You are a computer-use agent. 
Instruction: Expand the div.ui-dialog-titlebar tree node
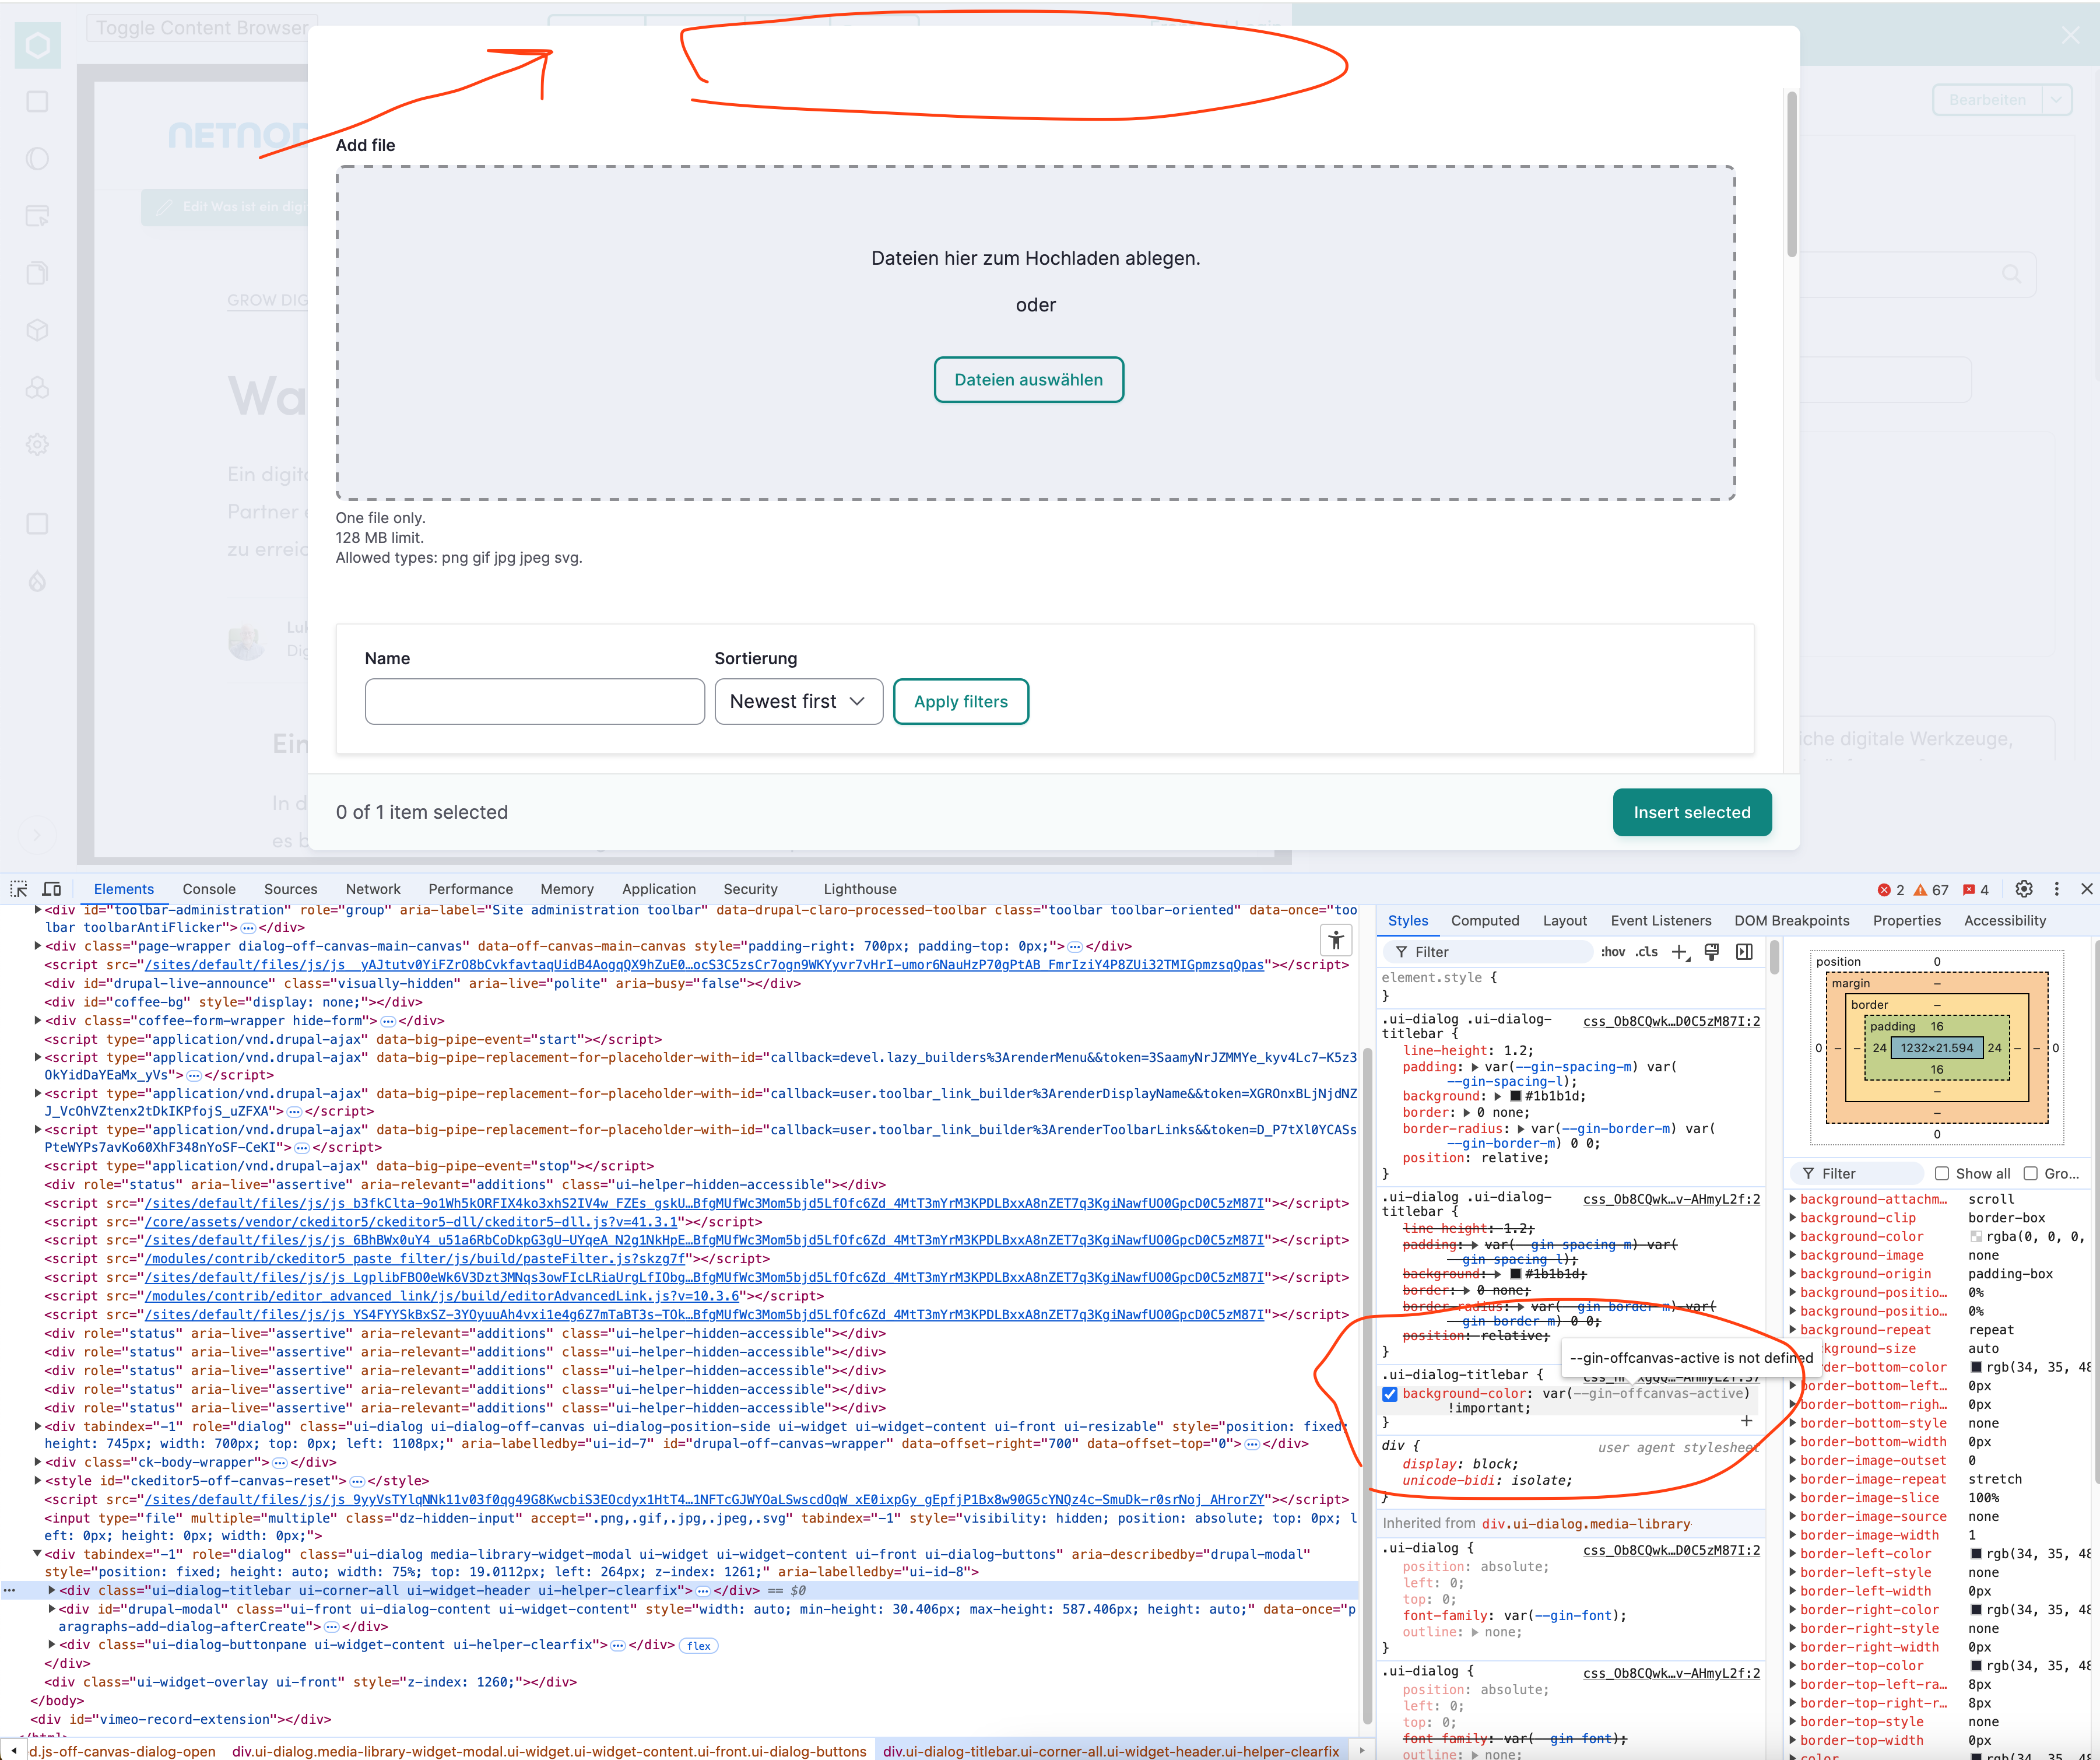click(x=51, y=1590)
